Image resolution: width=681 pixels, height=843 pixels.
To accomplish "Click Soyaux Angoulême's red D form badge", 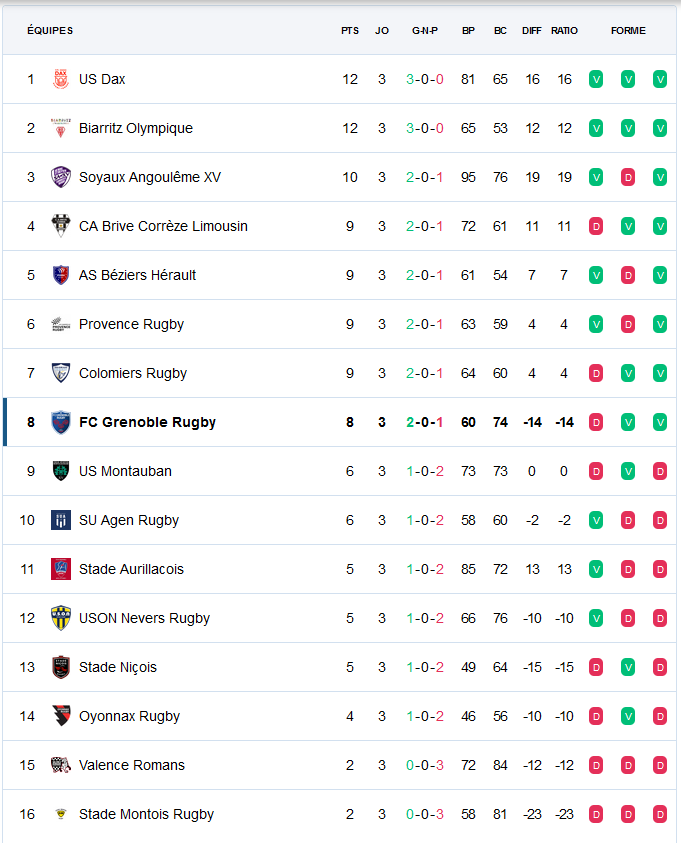I will (628, 177).
